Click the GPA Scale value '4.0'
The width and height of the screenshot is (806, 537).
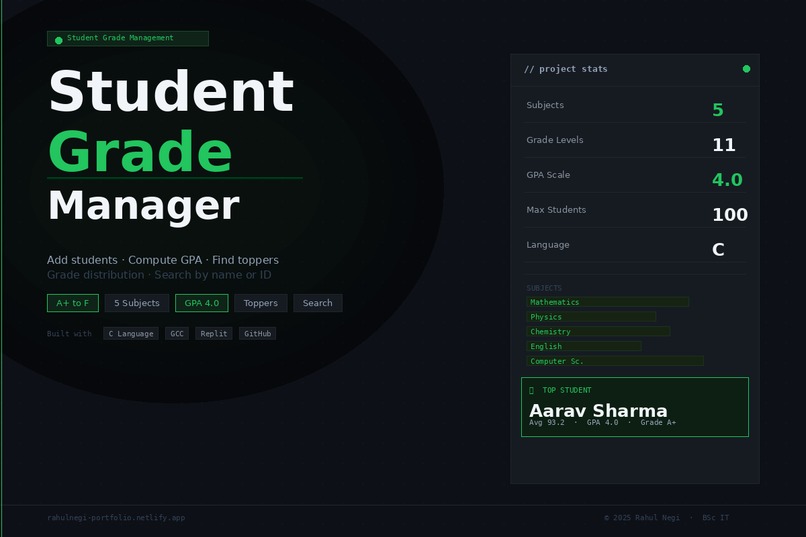click(727, 179)
